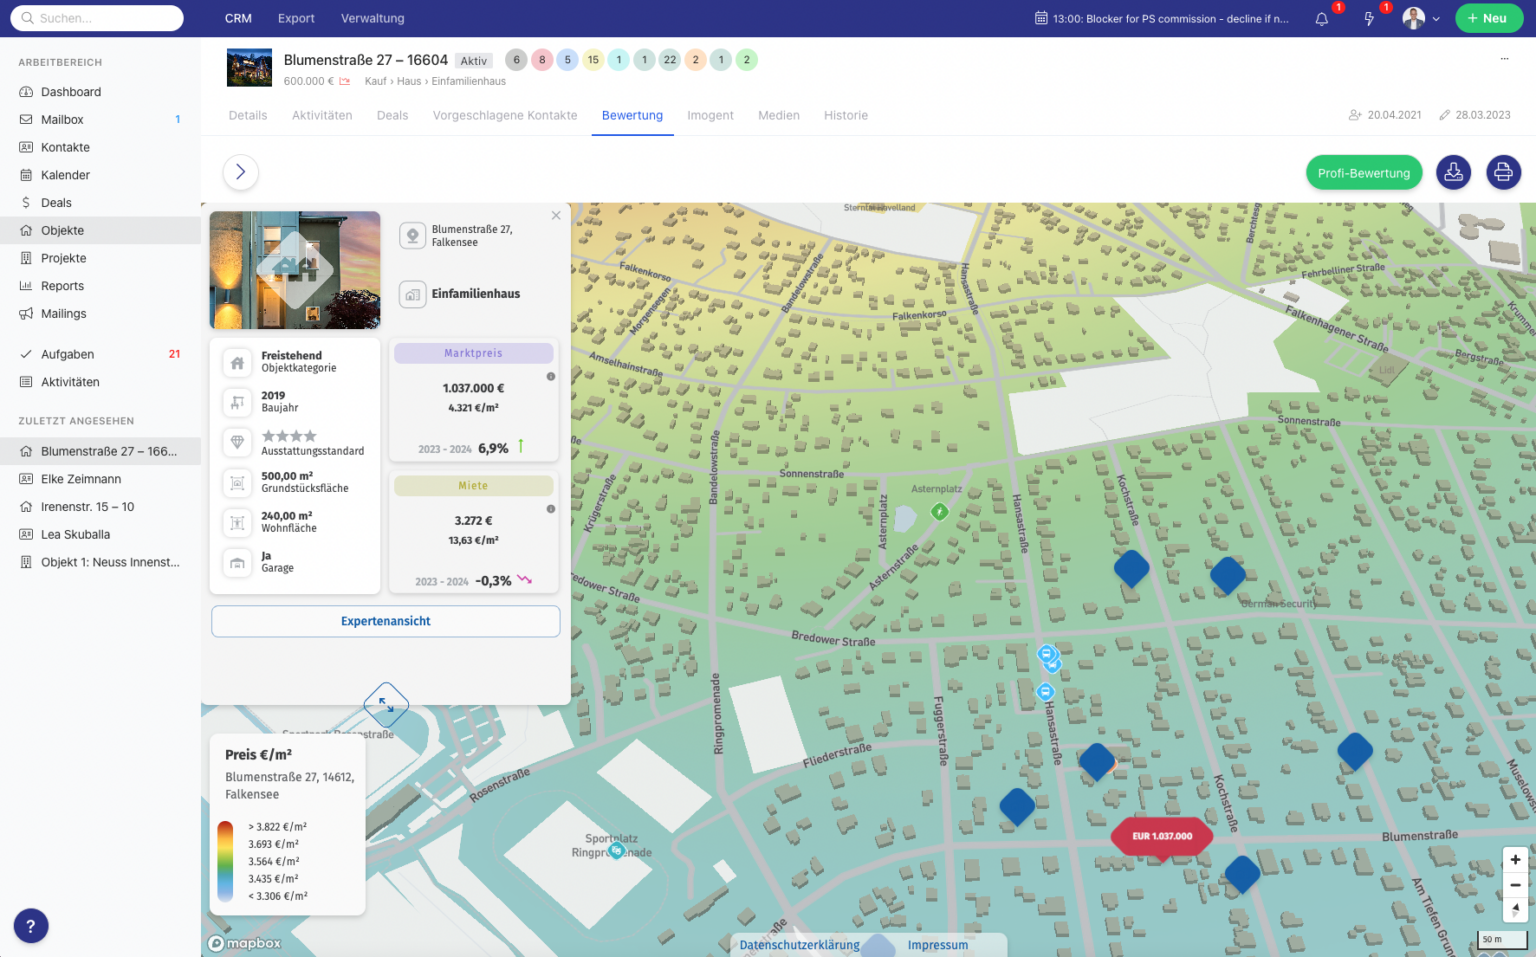Click the expand arrows map marker
Screen dimensions: 1536x957
coord(386,705)
